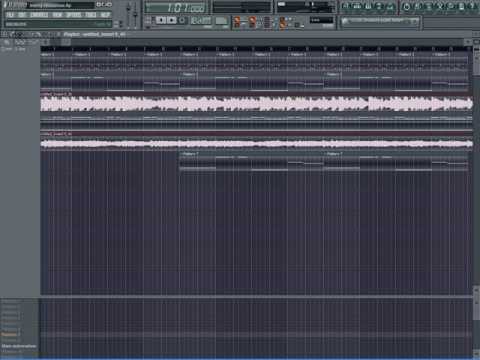Image resolution: width=480 pixels, height=360 pixels.
Task: Toggle song/pattern mode switch
Action: pos(149,21)
